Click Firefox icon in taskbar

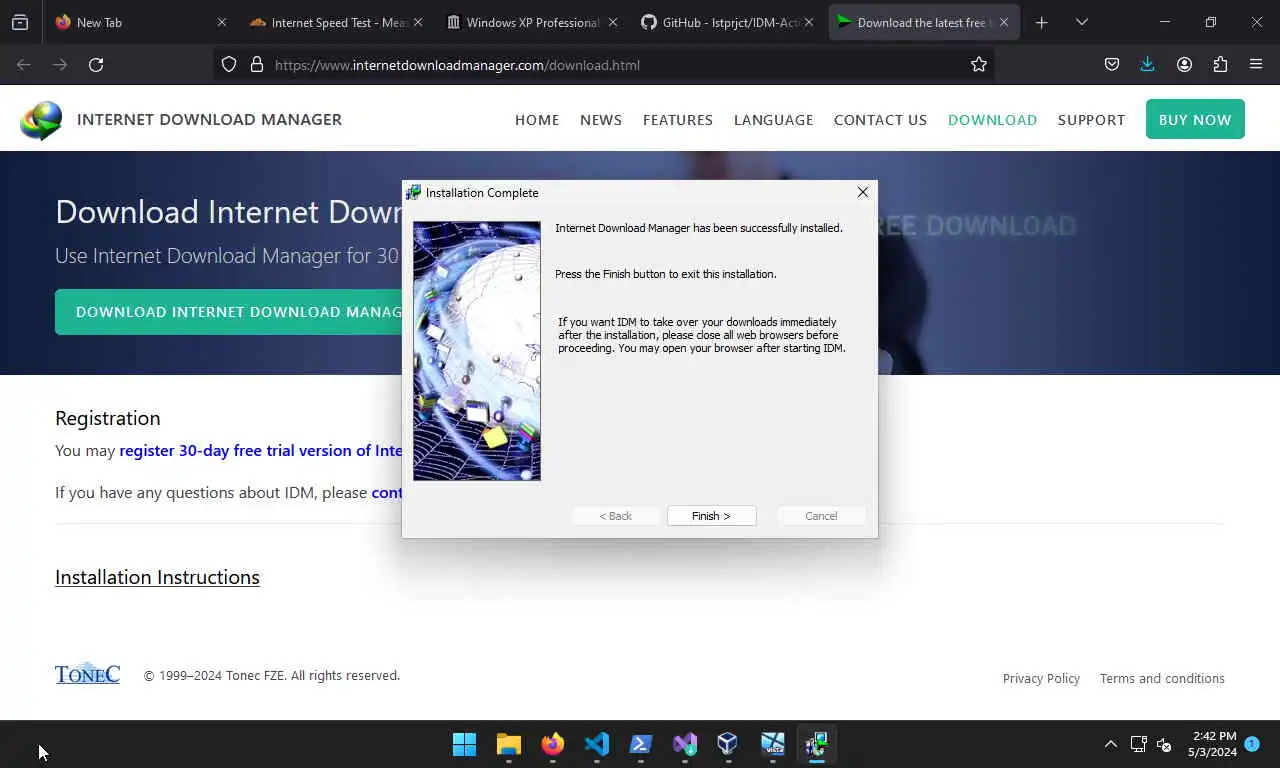click(x=553, y=744)
